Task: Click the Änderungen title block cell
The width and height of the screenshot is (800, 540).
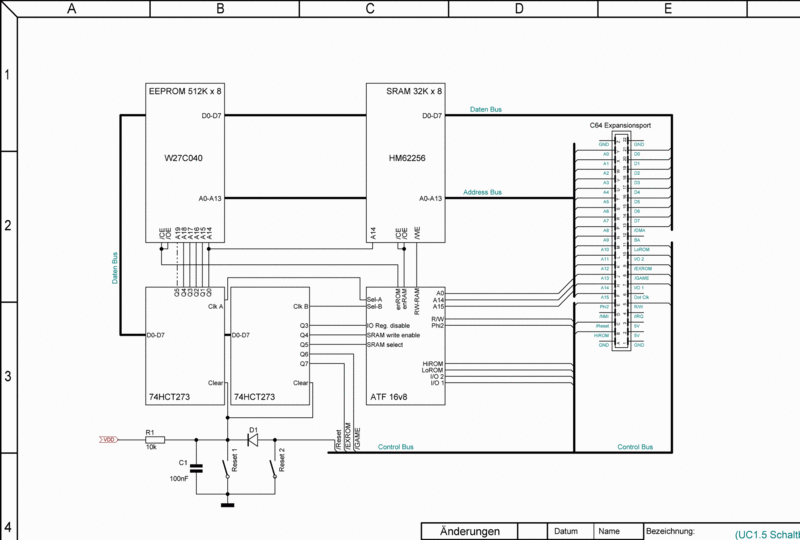Action: coord(469,531)
